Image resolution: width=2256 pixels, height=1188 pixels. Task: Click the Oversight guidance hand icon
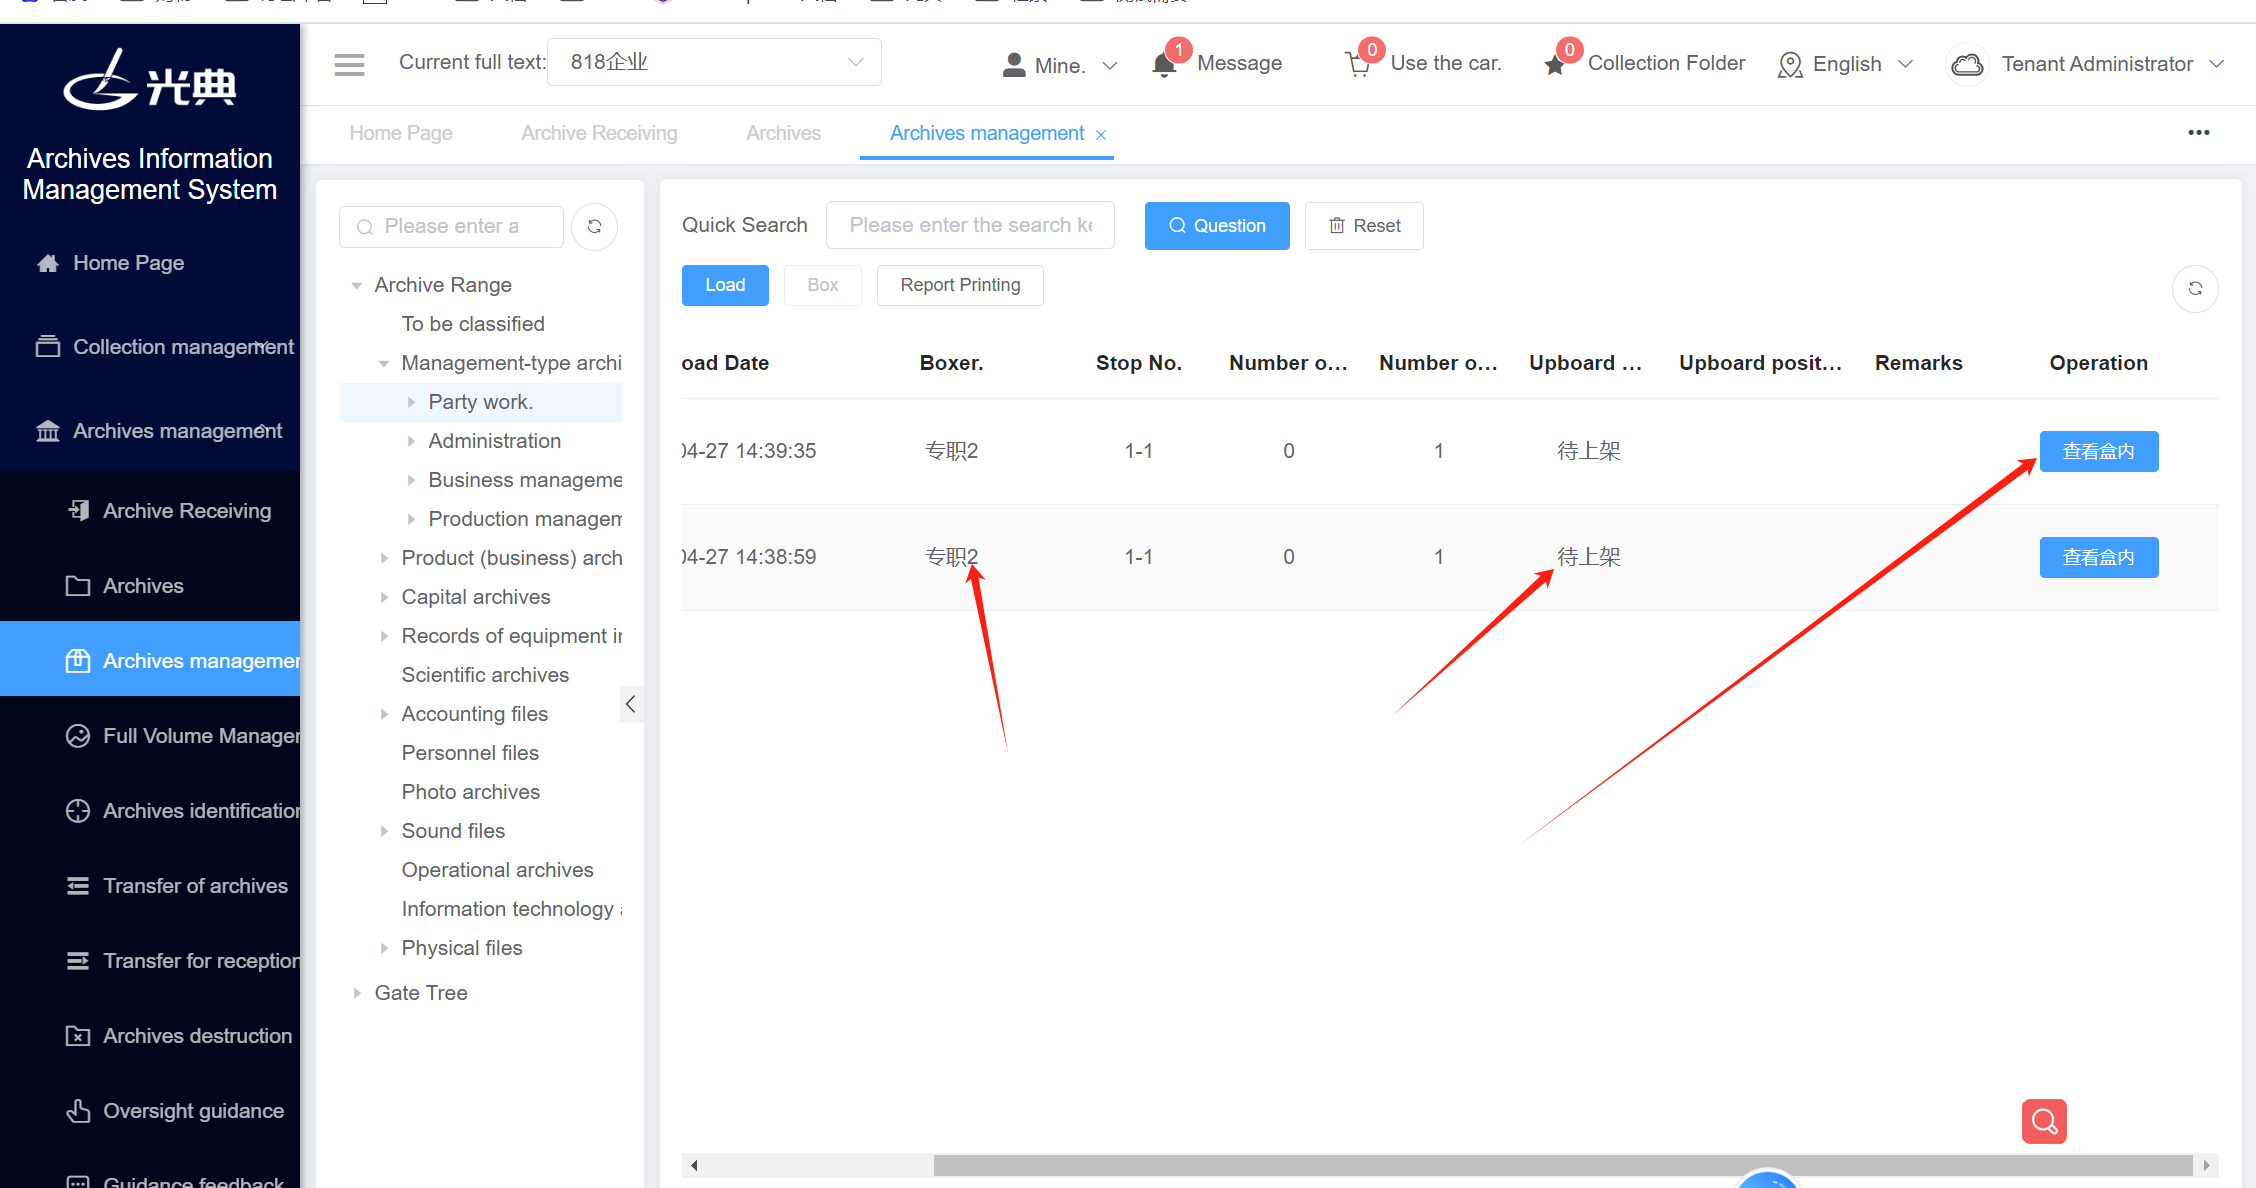click(78, 1111)
